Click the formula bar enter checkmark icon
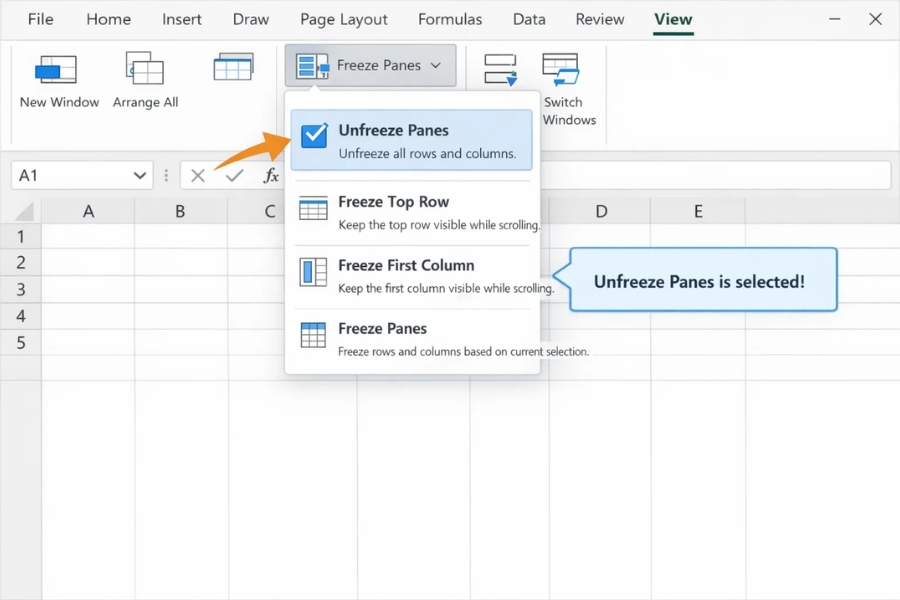 click(234, 176)
